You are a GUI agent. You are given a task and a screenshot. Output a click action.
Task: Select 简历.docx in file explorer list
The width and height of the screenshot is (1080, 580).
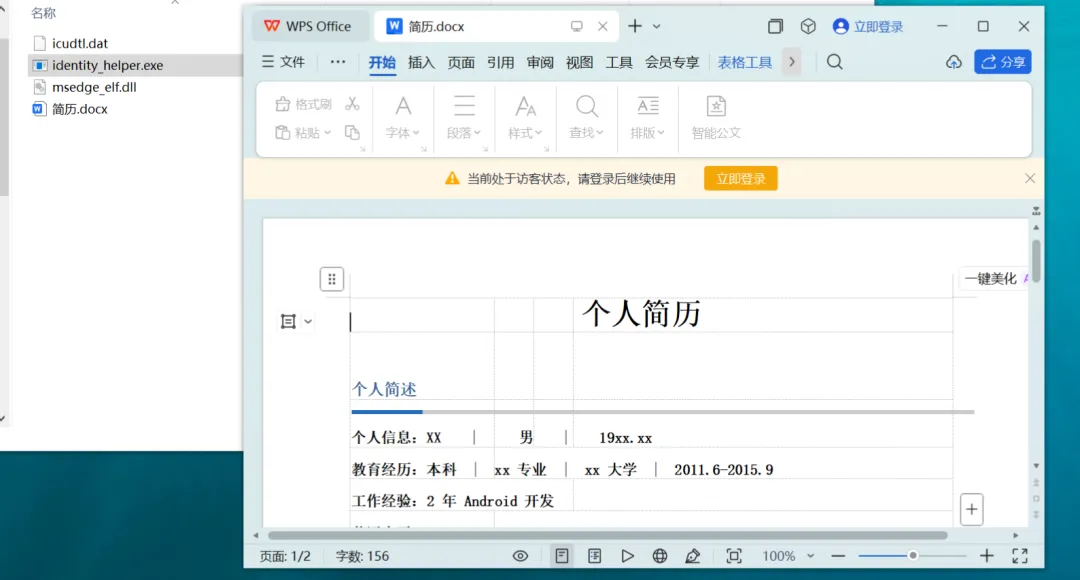tap(79, 109)
